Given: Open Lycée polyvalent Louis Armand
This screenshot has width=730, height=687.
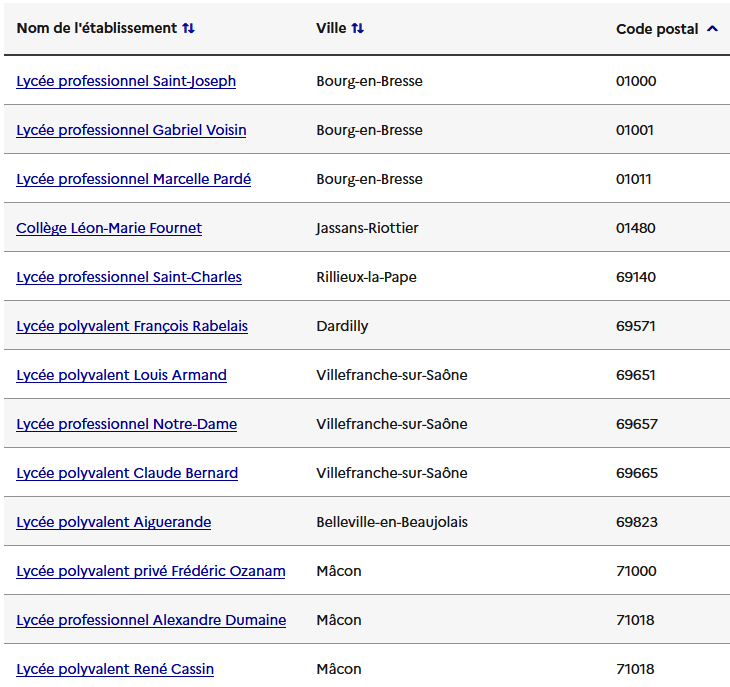Looking at the screenshot, I should coord(121,375).
